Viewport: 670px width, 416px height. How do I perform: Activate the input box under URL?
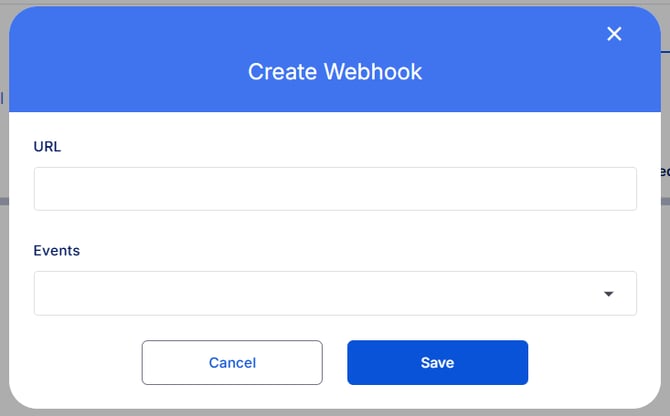point(335,189)
